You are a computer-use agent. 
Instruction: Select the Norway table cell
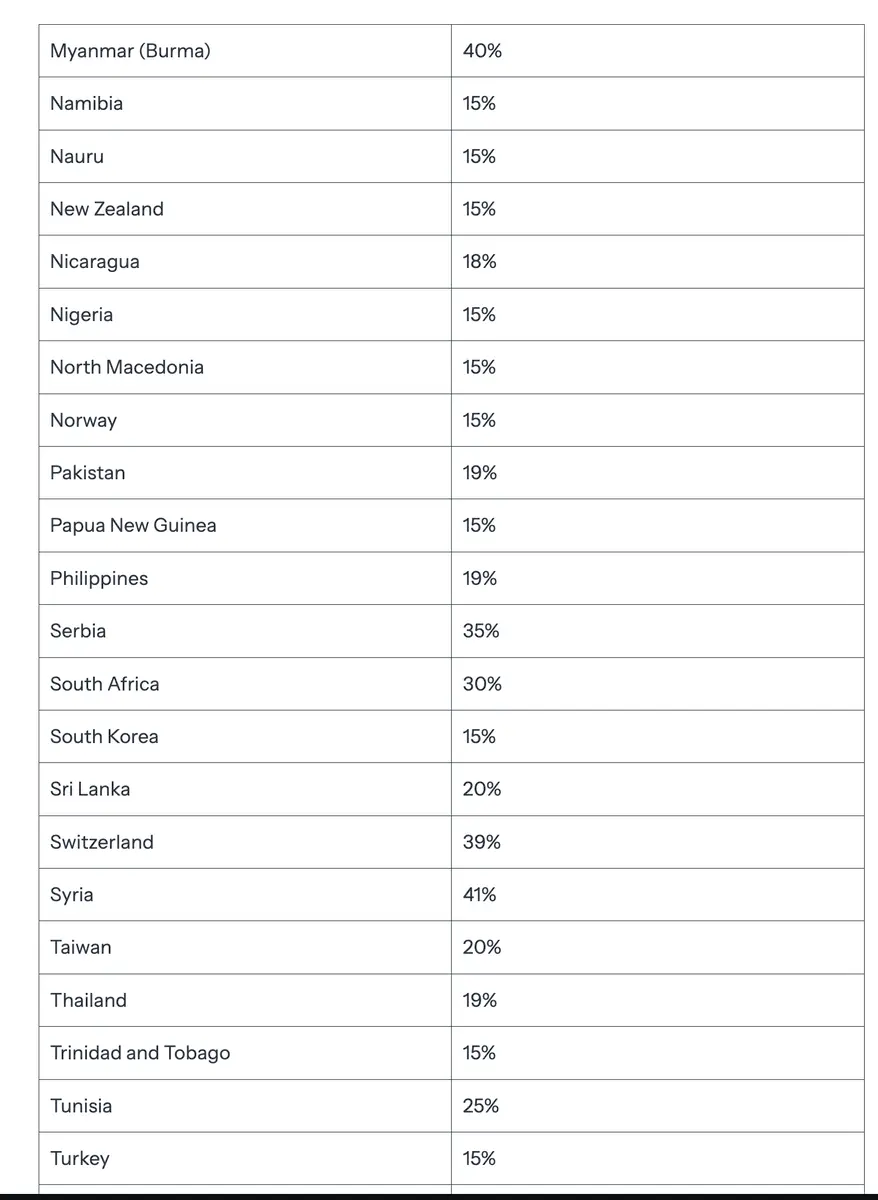pyautogui.click(x=245, y=420)
